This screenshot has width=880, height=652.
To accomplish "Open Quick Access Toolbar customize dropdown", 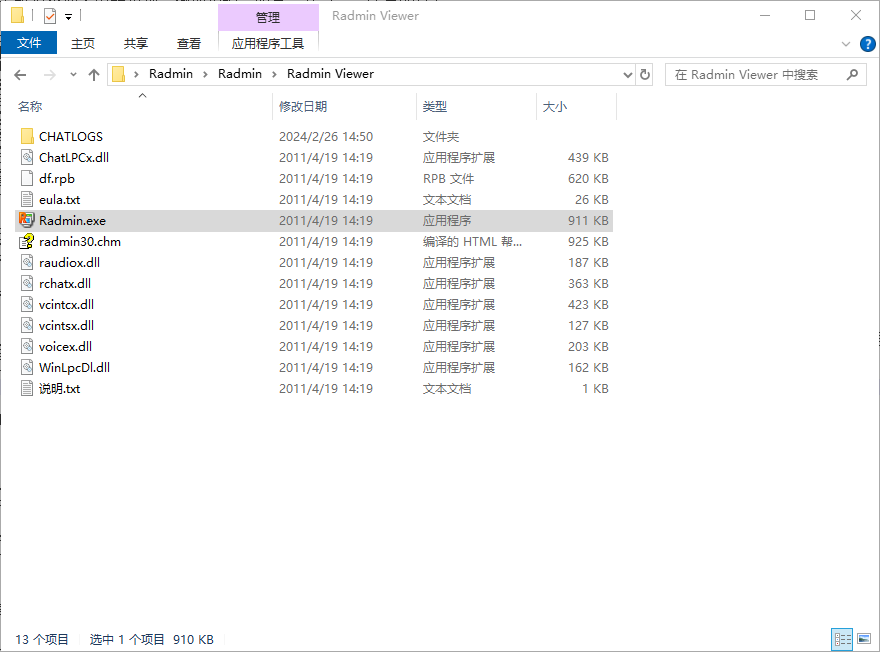I will [x=68, y=17].
